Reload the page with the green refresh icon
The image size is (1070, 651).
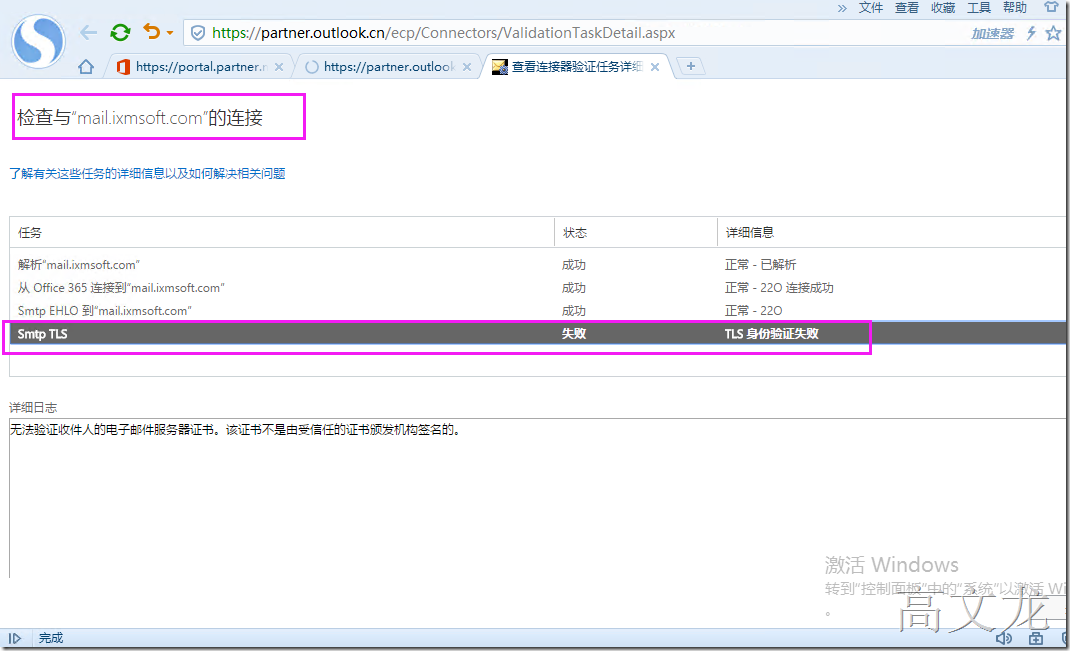tap(121, 32)
